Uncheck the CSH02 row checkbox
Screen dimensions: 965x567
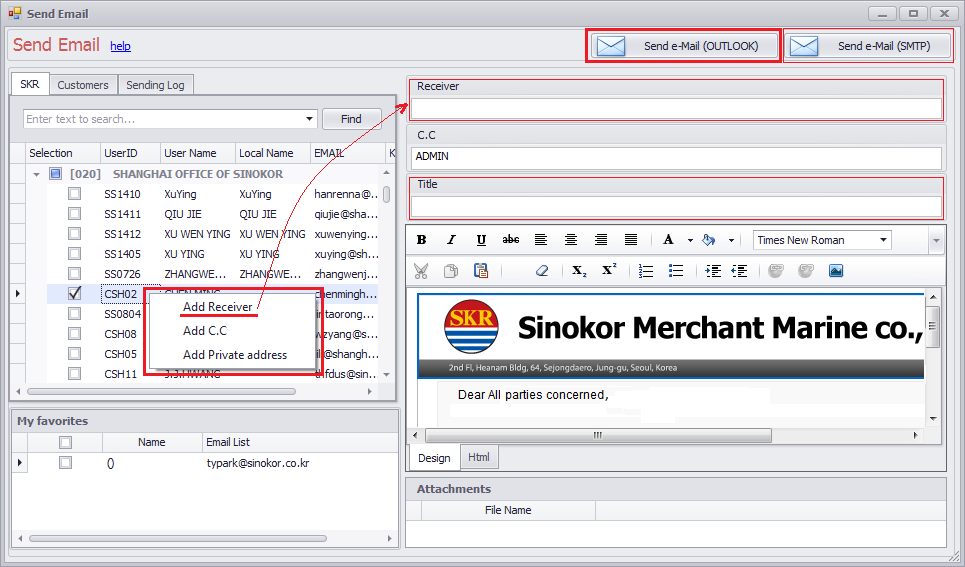pyautogui.click(x=74, y=294)
